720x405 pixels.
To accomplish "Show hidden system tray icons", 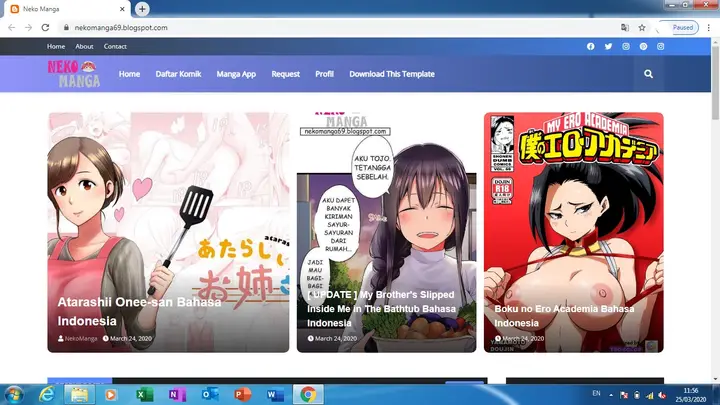I will 611,395.
